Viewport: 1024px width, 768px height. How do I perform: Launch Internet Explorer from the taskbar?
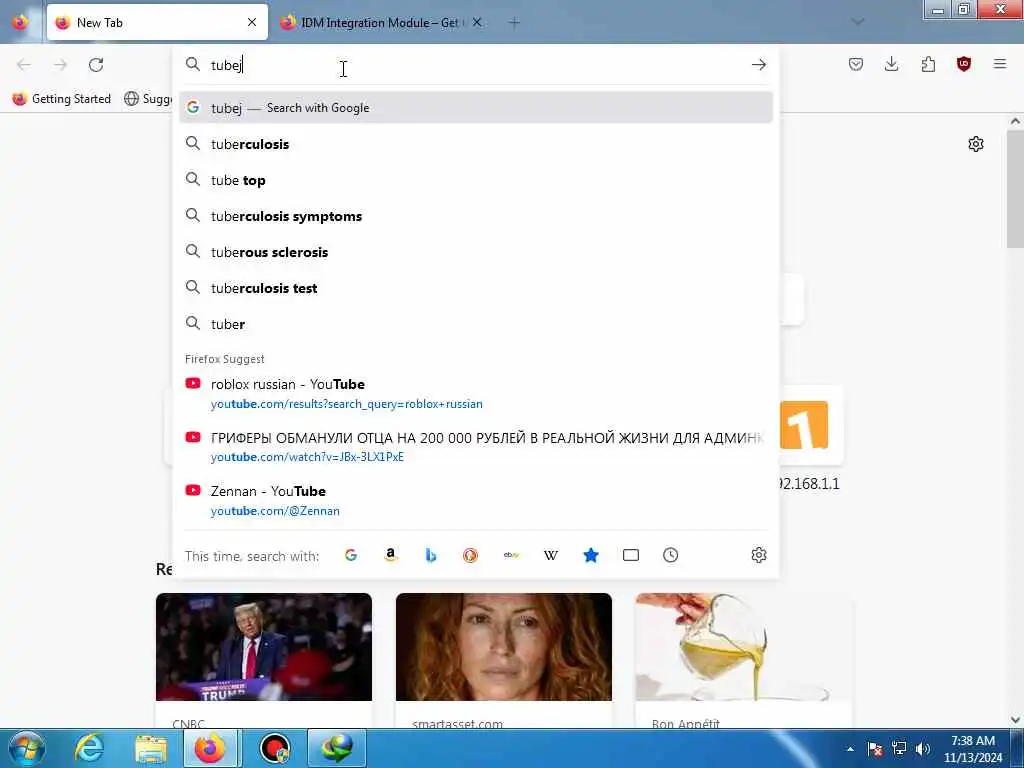click(x=89, y=748)
